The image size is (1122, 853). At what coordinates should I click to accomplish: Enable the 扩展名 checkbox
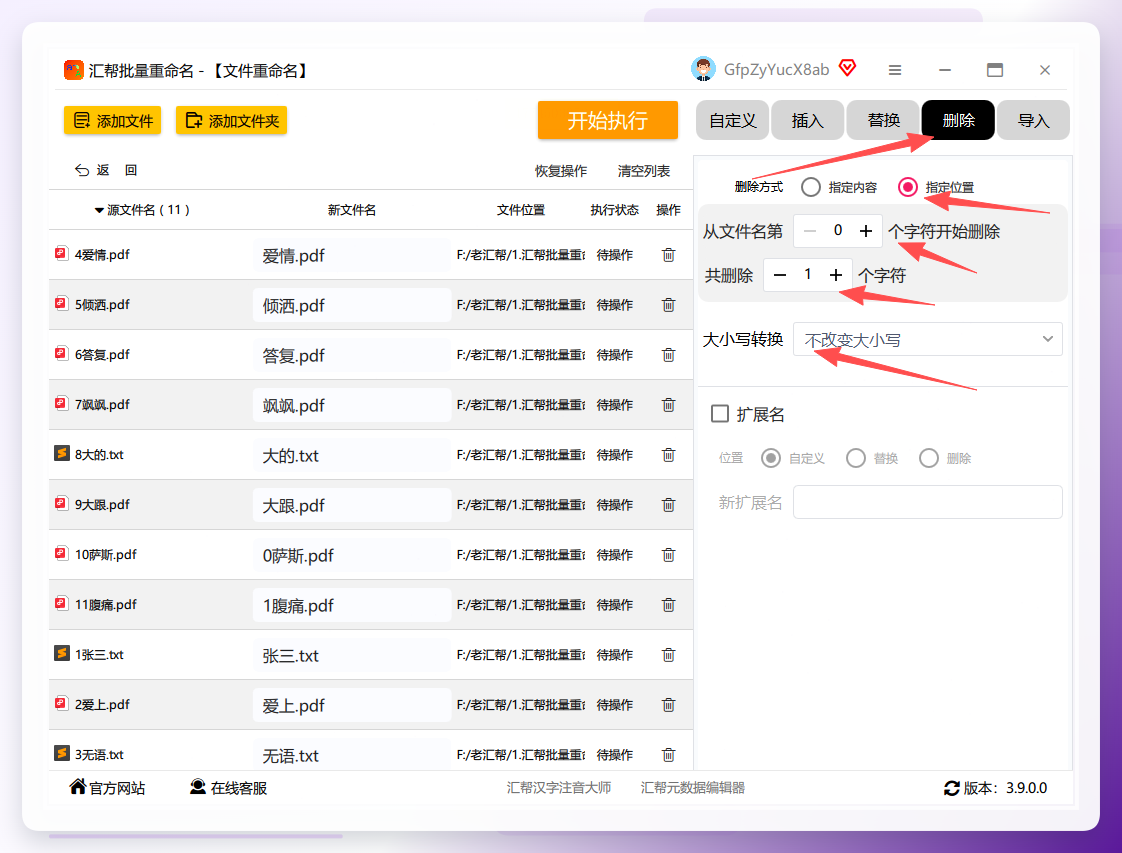click(720, 414)
